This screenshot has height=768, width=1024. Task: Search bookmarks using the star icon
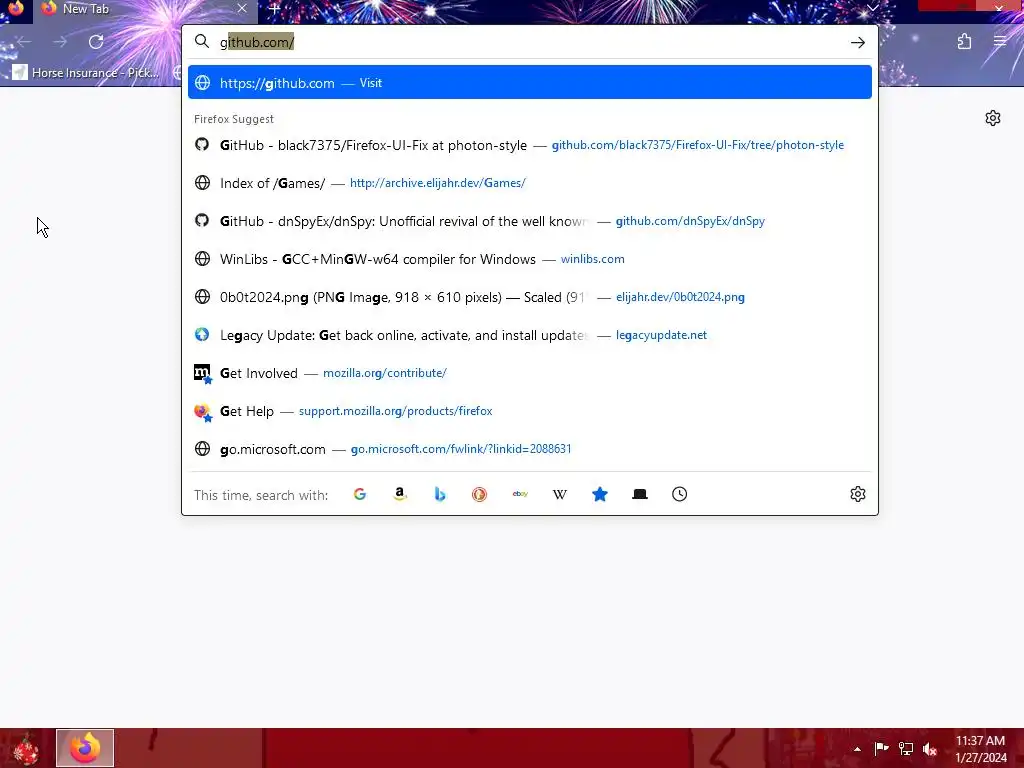point(600,494)
